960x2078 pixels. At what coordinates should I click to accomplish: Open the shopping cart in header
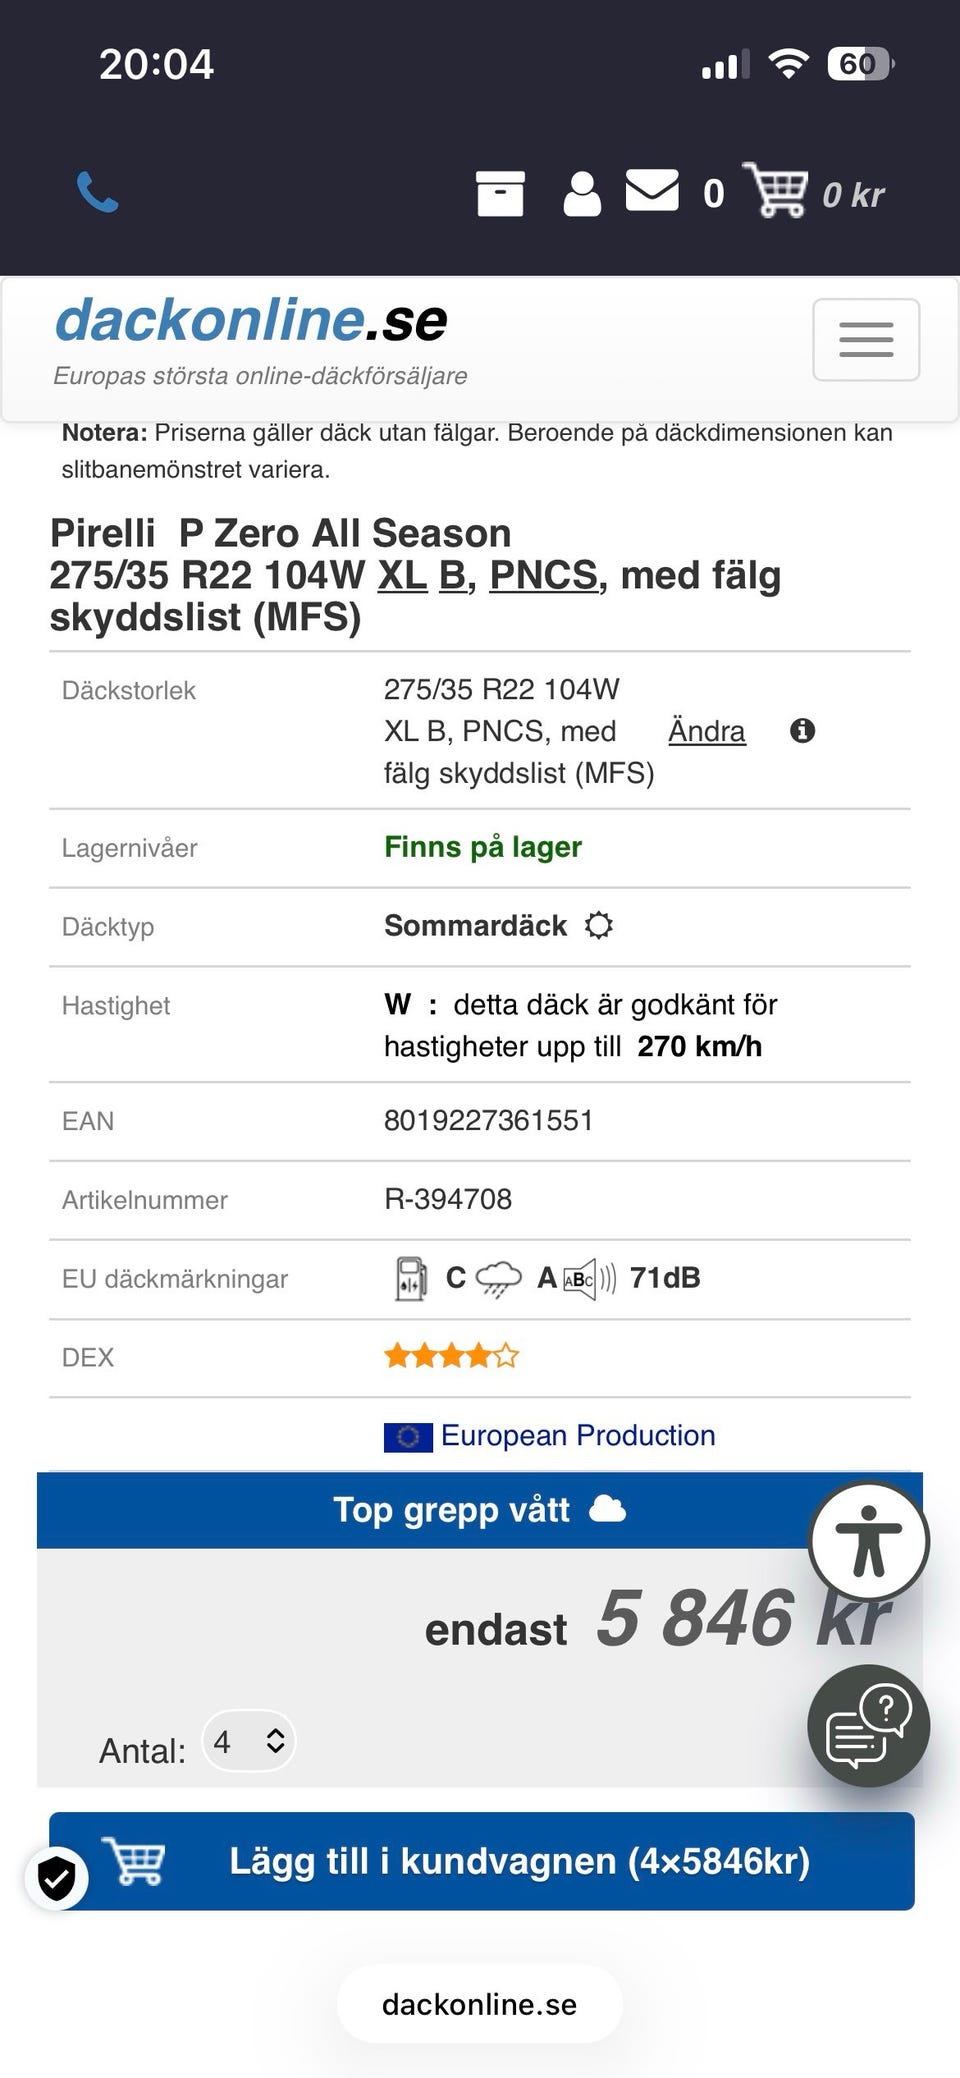tap(776, 190)
